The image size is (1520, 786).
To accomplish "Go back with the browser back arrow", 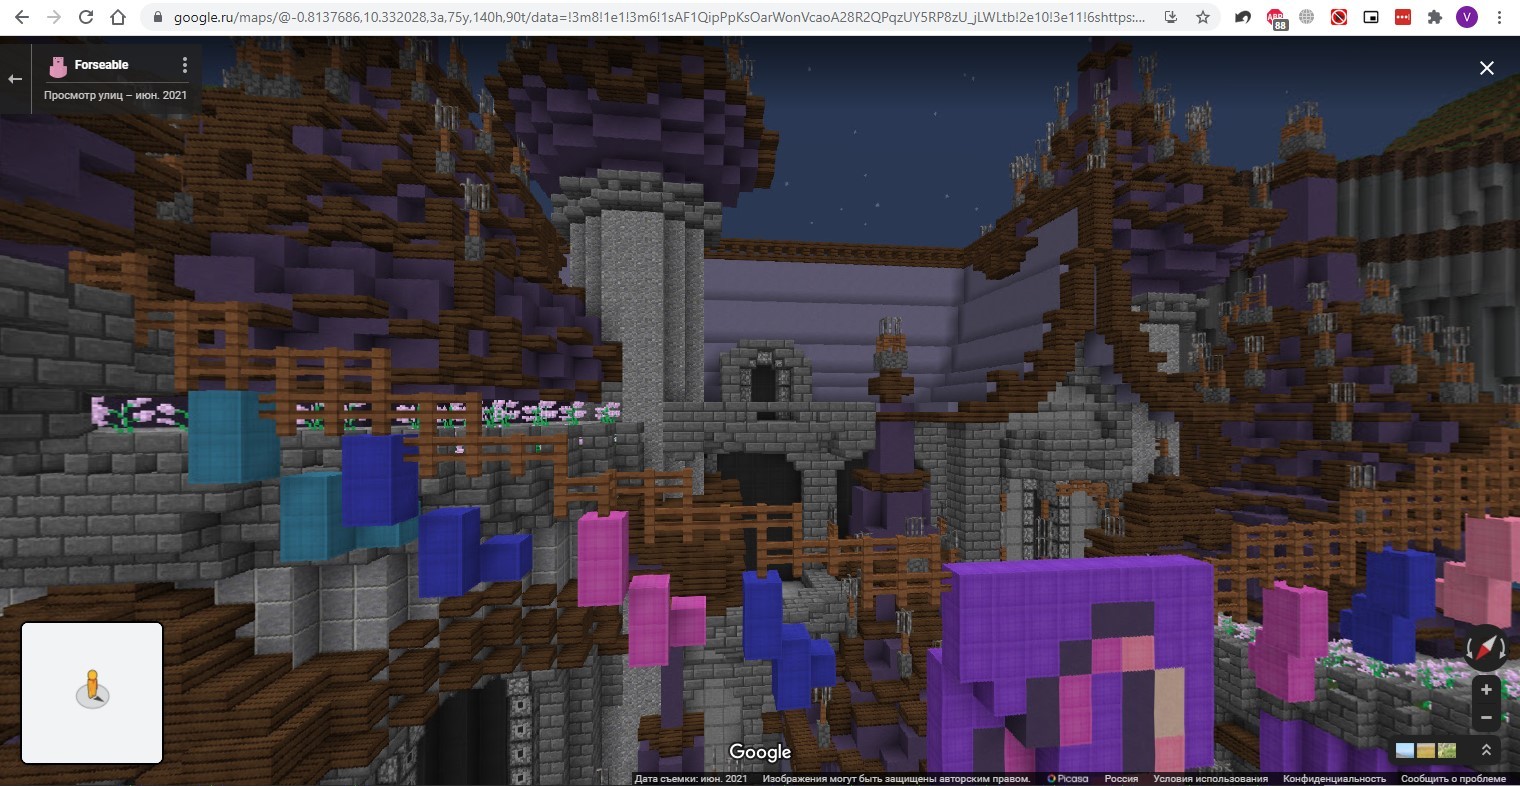I will 22,17.
